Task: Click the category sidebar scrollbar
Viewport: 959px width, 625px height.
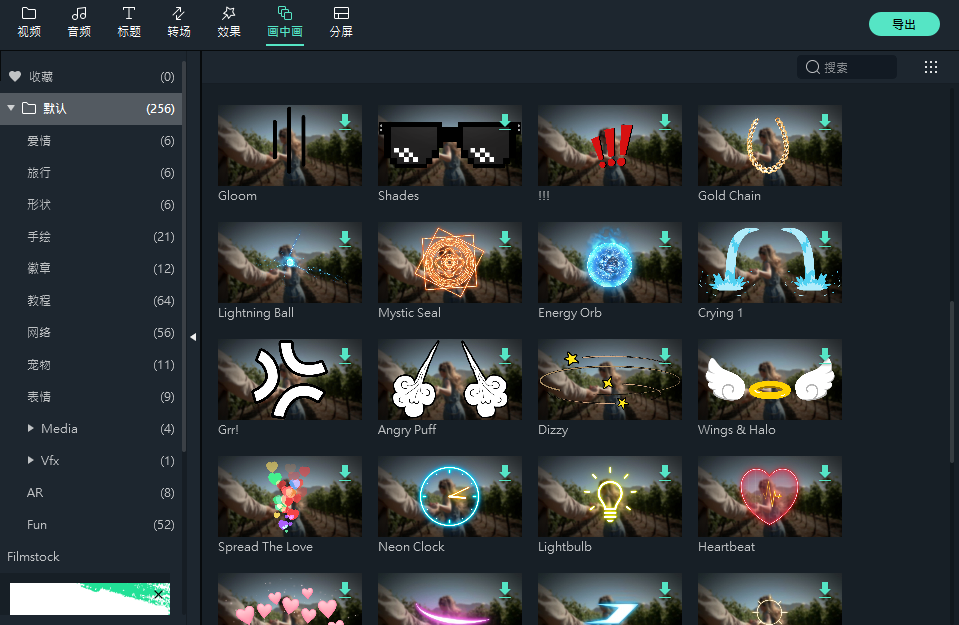Action: tap(184, 257)
